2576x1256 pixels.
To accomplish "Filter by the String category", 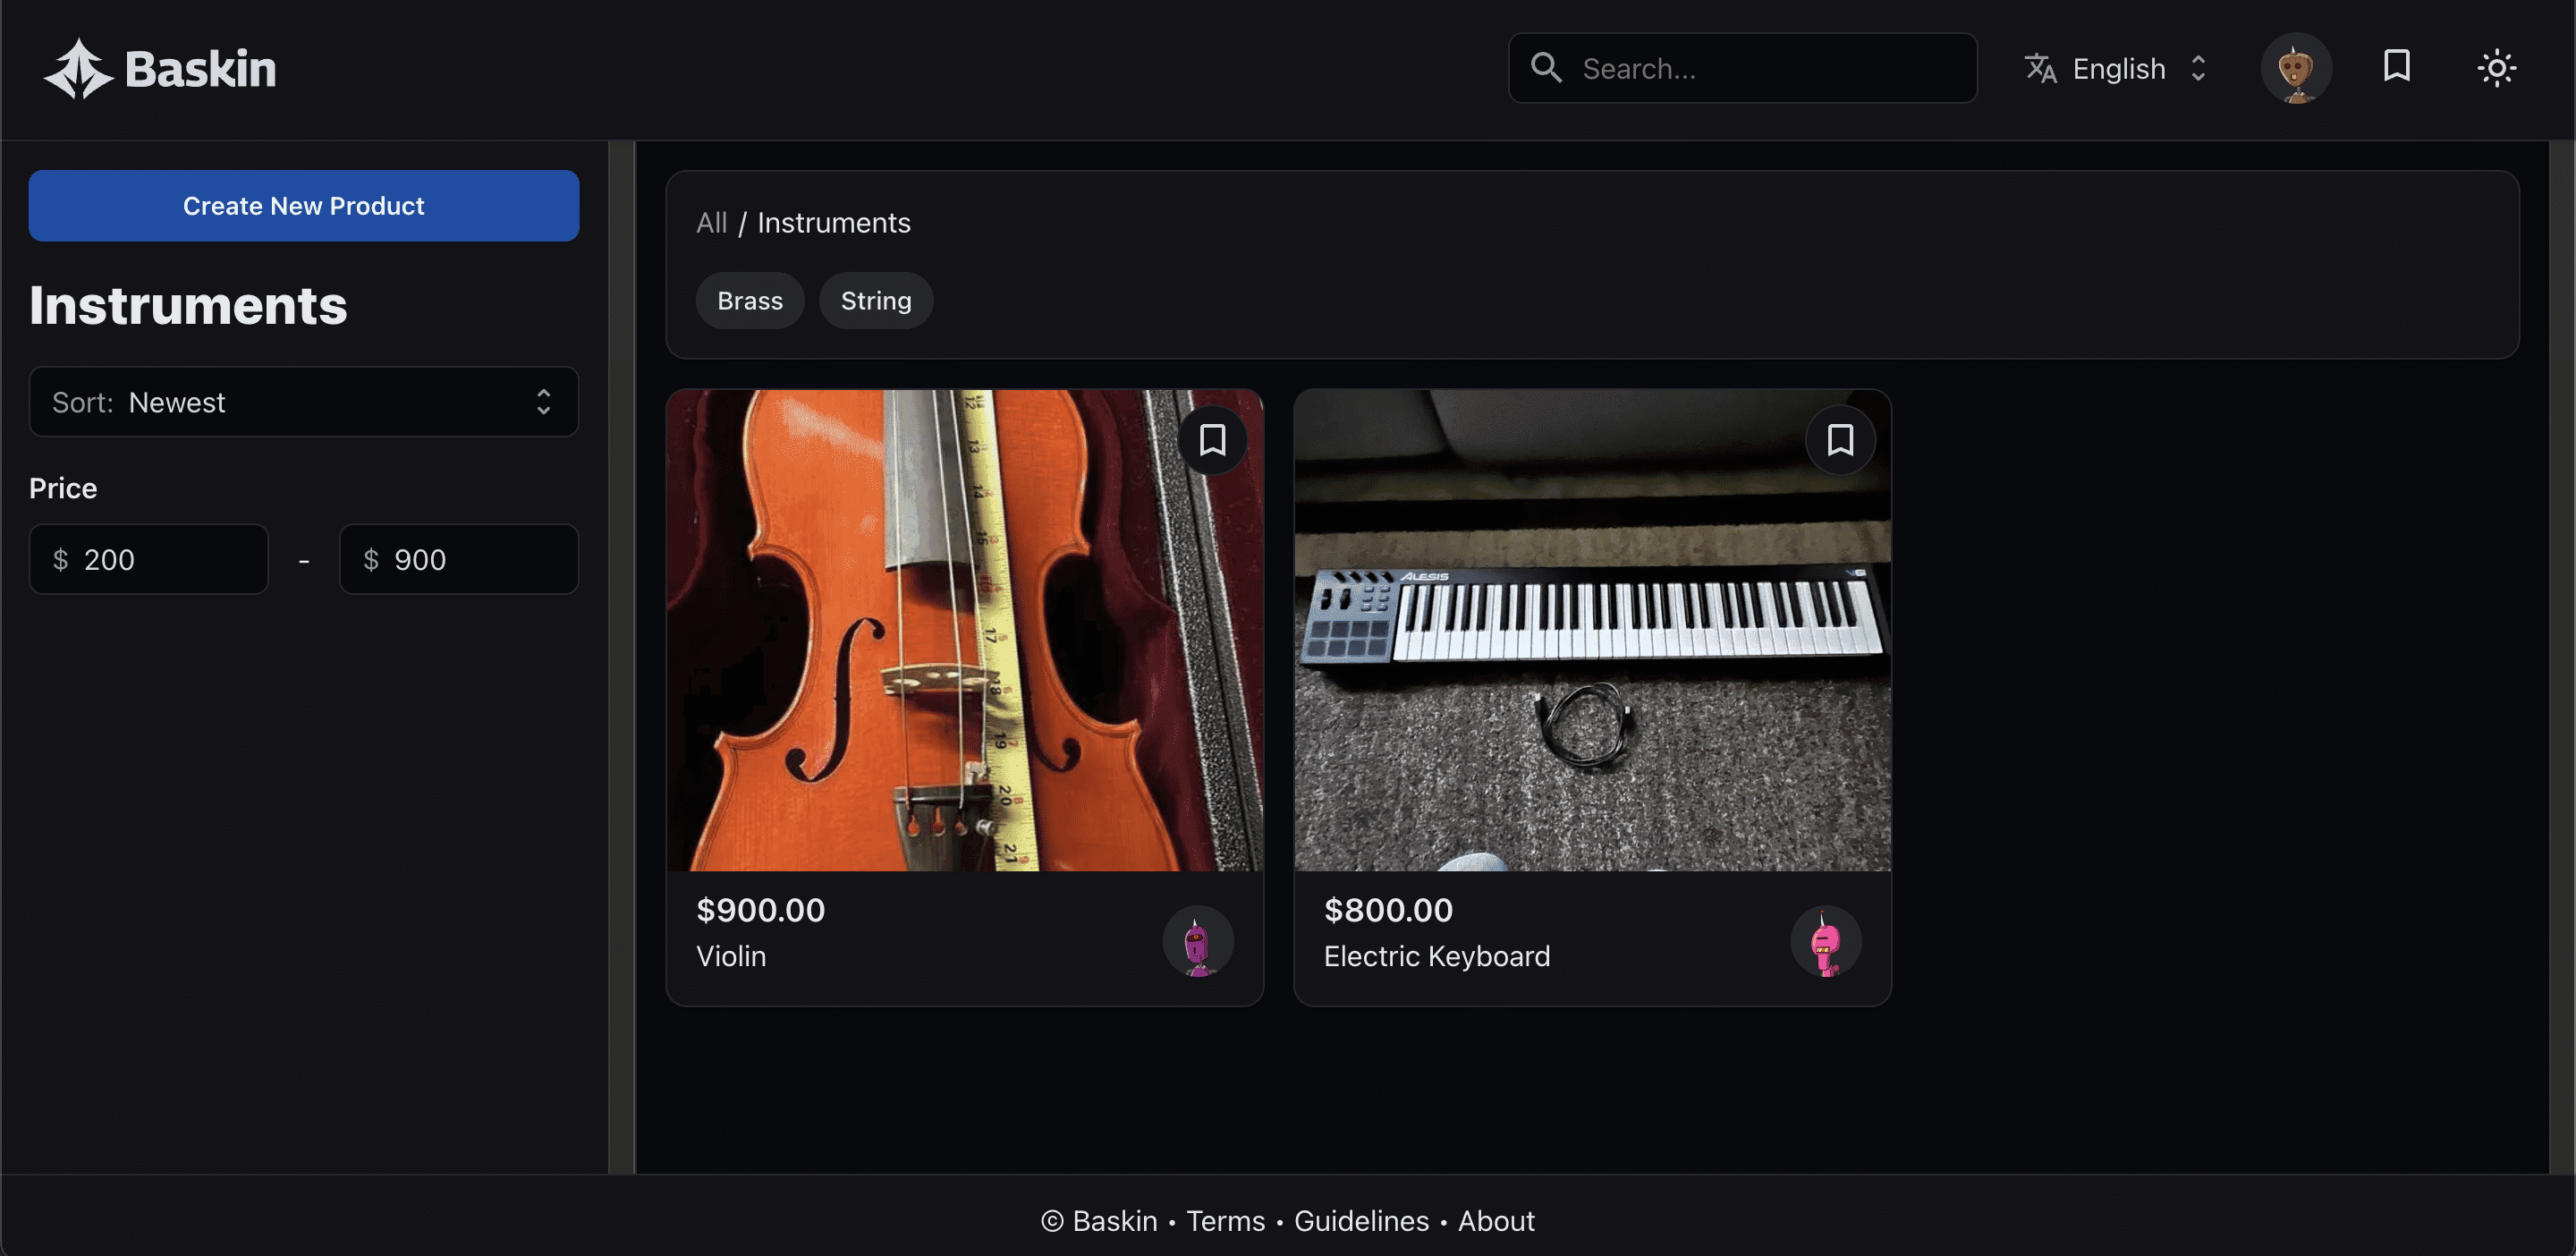I will pyautogui.click(x=875, y=301).
